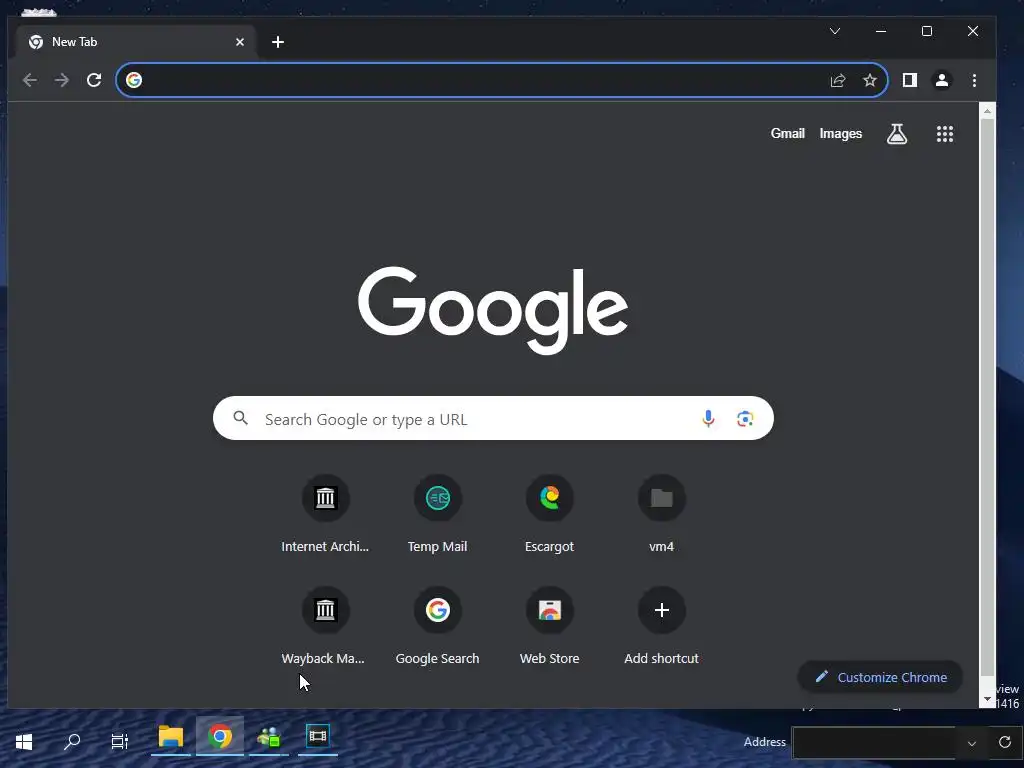Share this page via the share icon
The width and height of the screenshot is (1024, 768).
click(x=838, y=80)
